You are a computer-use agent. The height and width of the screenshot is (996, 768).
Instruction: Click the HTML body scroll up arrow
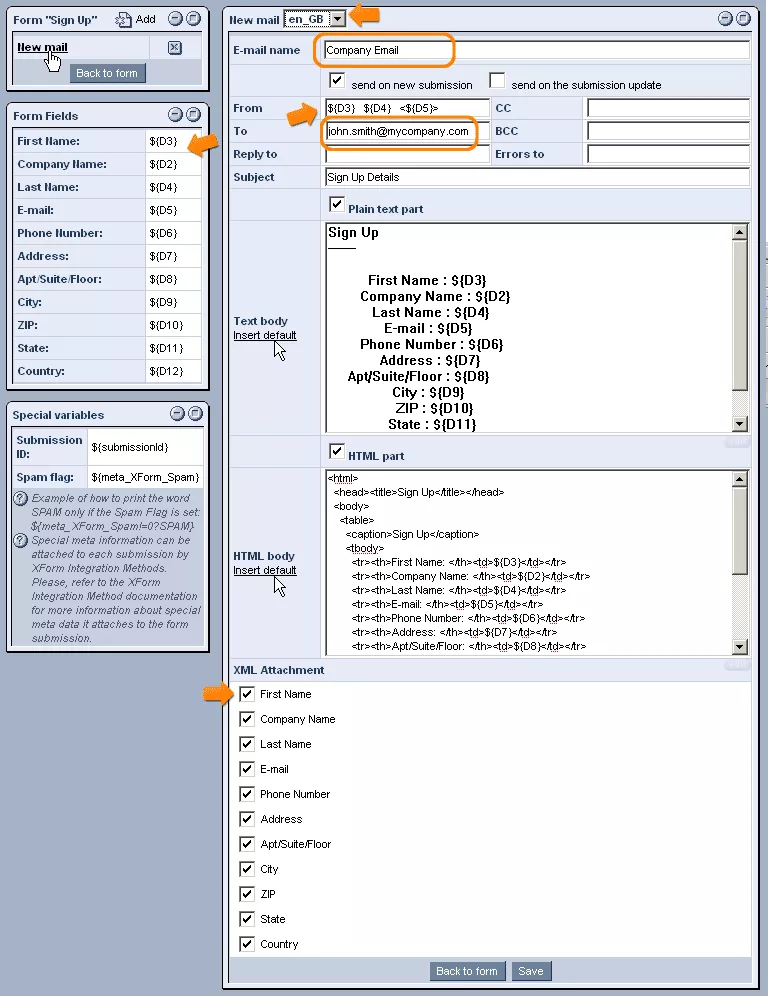739,479
